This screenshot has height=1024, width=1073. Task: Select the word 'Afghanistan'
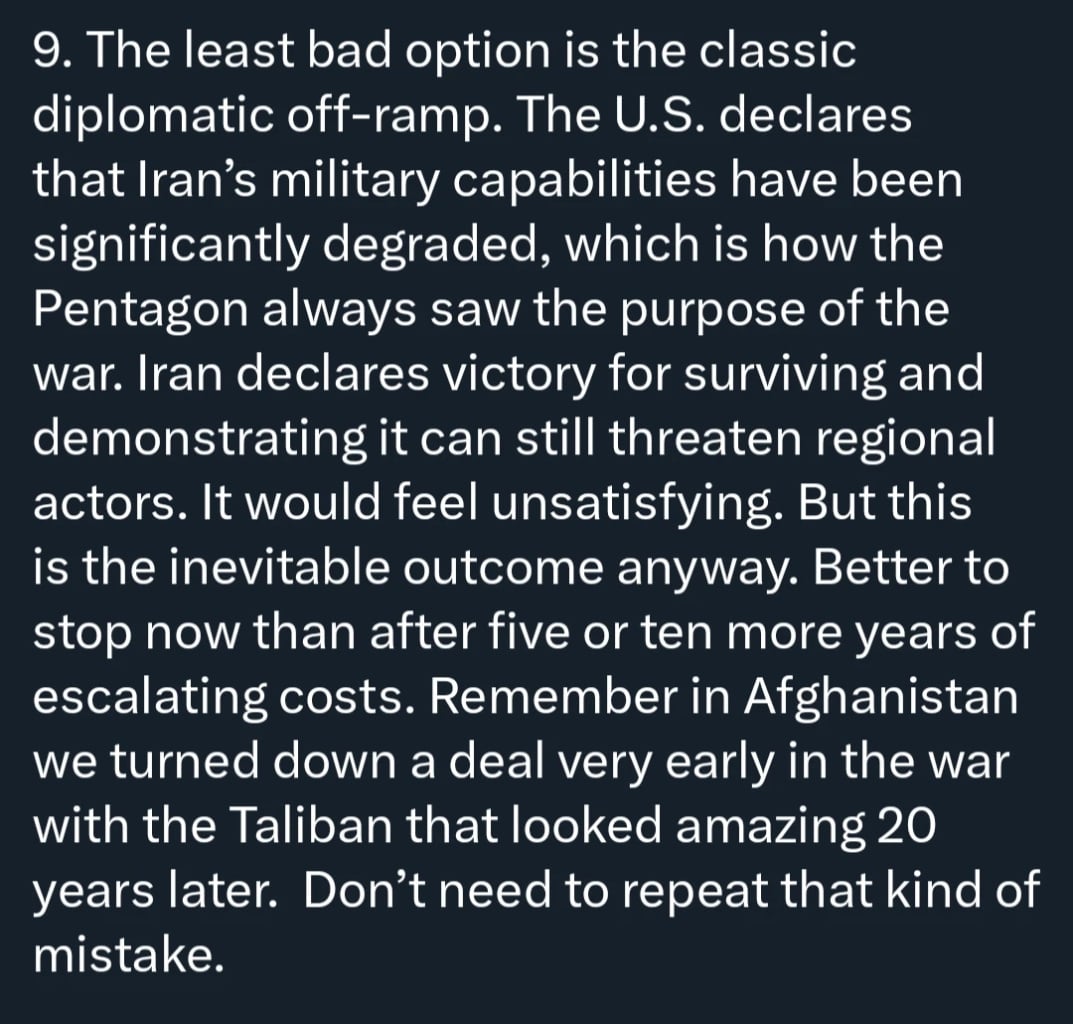click(x=881, y=698)
